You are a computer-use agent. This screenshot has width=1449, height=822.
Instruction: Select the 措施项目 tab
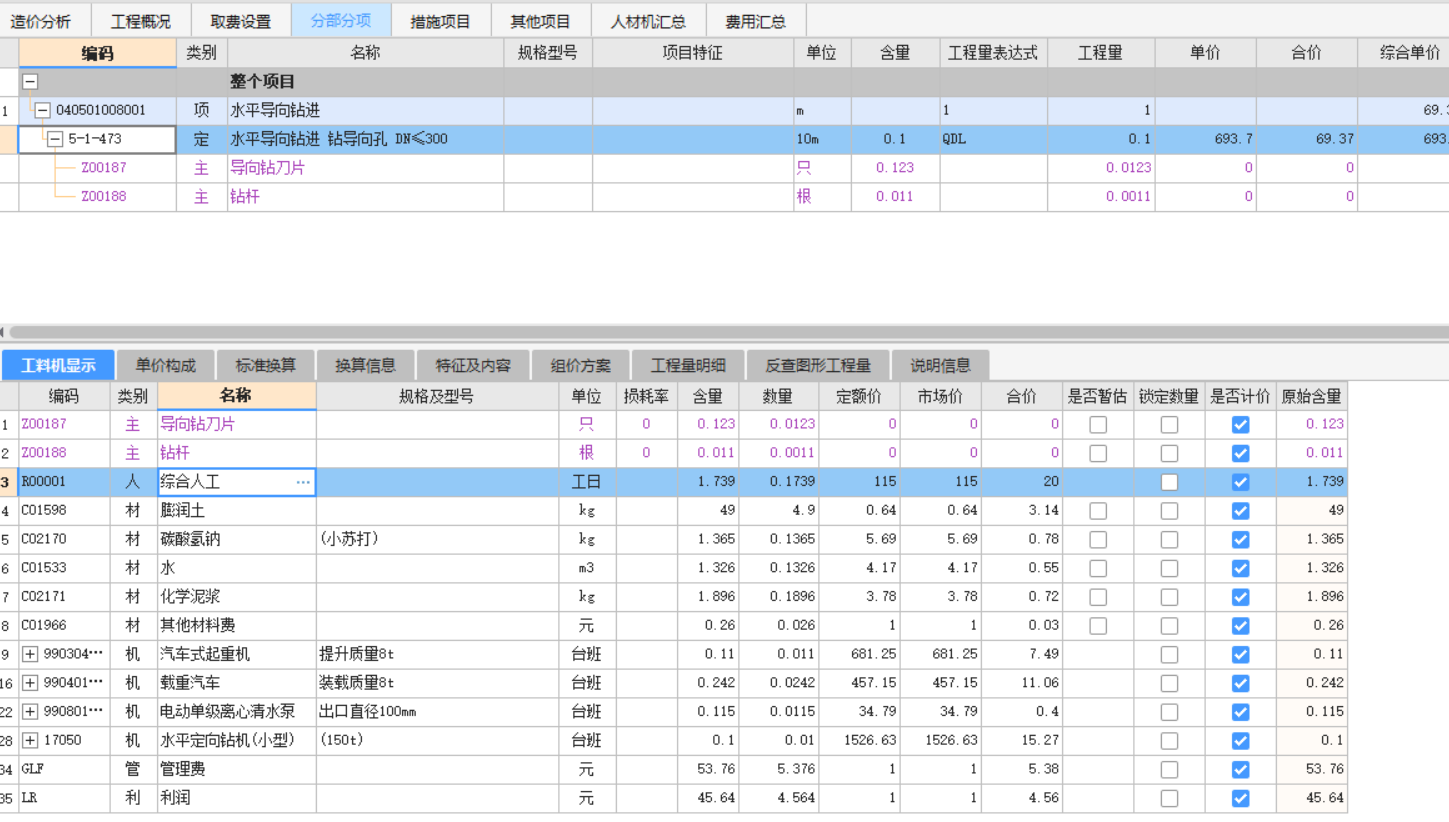(x=440, y=21)
